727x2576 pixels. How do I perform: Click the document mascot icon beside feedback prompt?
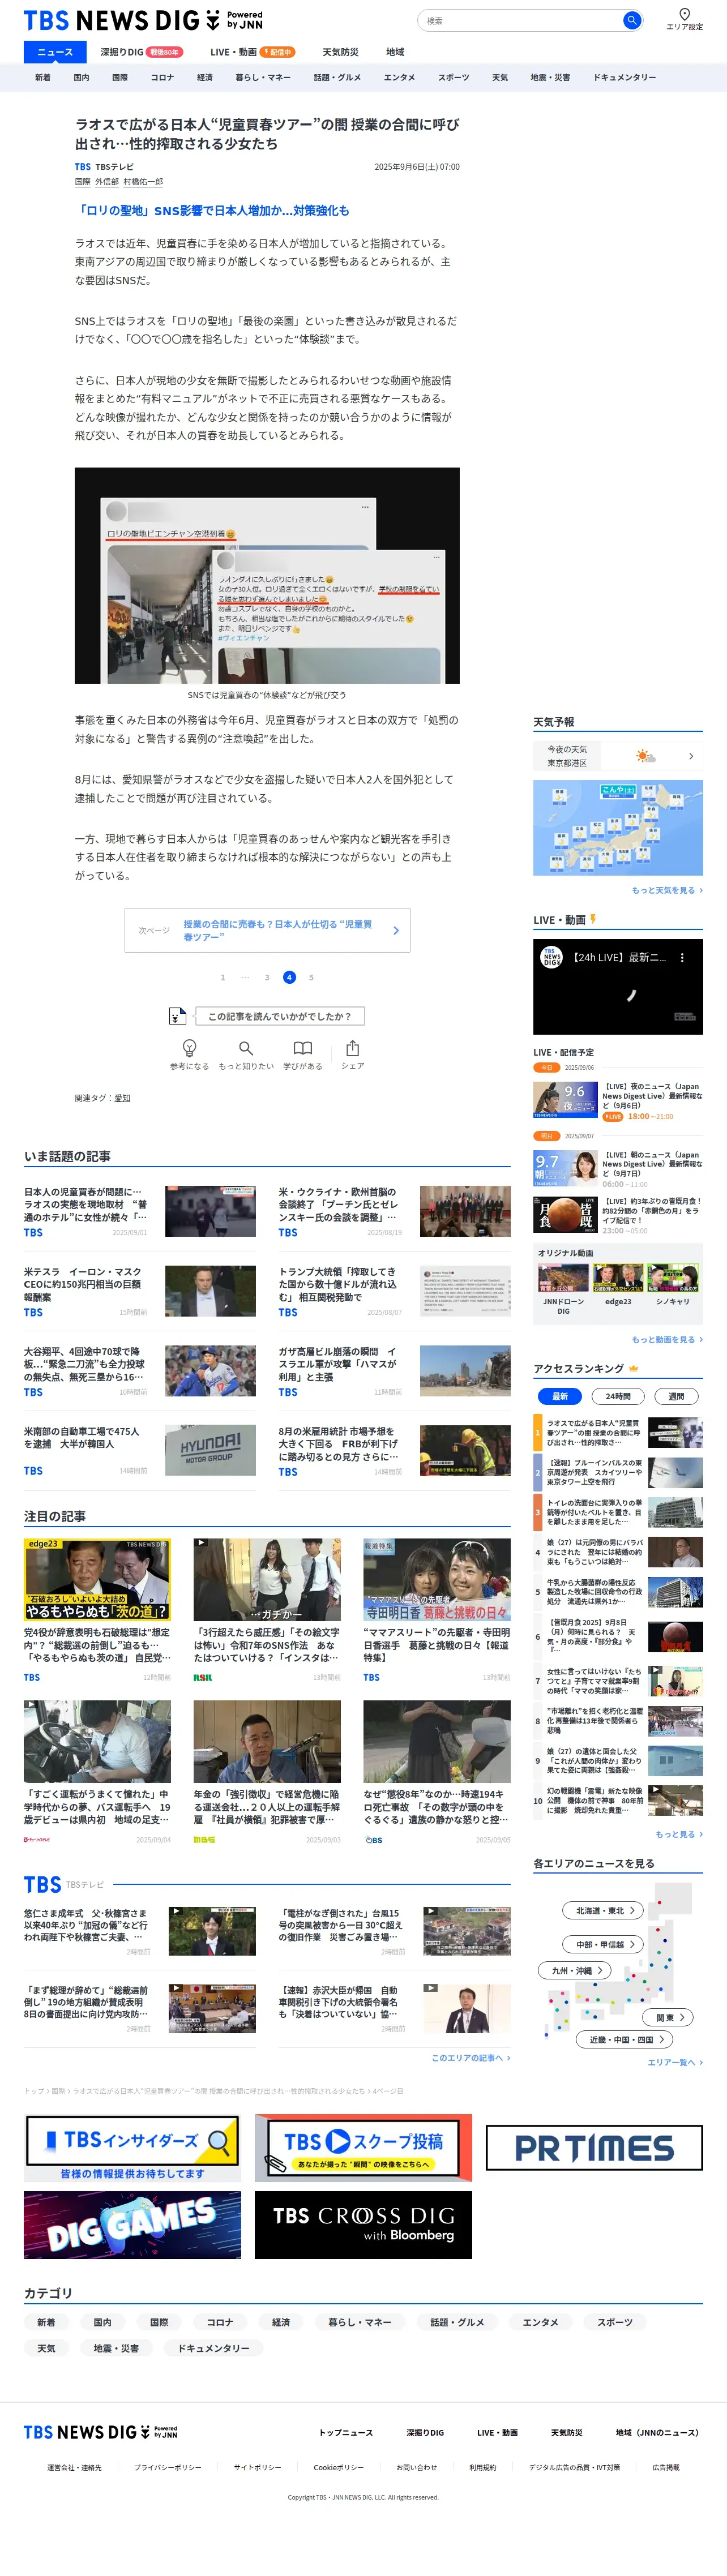point(177,1016)
